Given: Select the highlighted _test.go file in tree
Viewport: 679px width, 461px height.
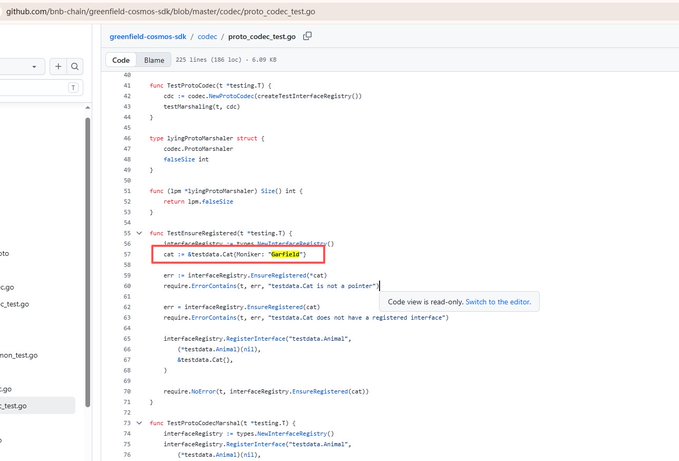Looking at the screenshot, I should click(37, 406).
